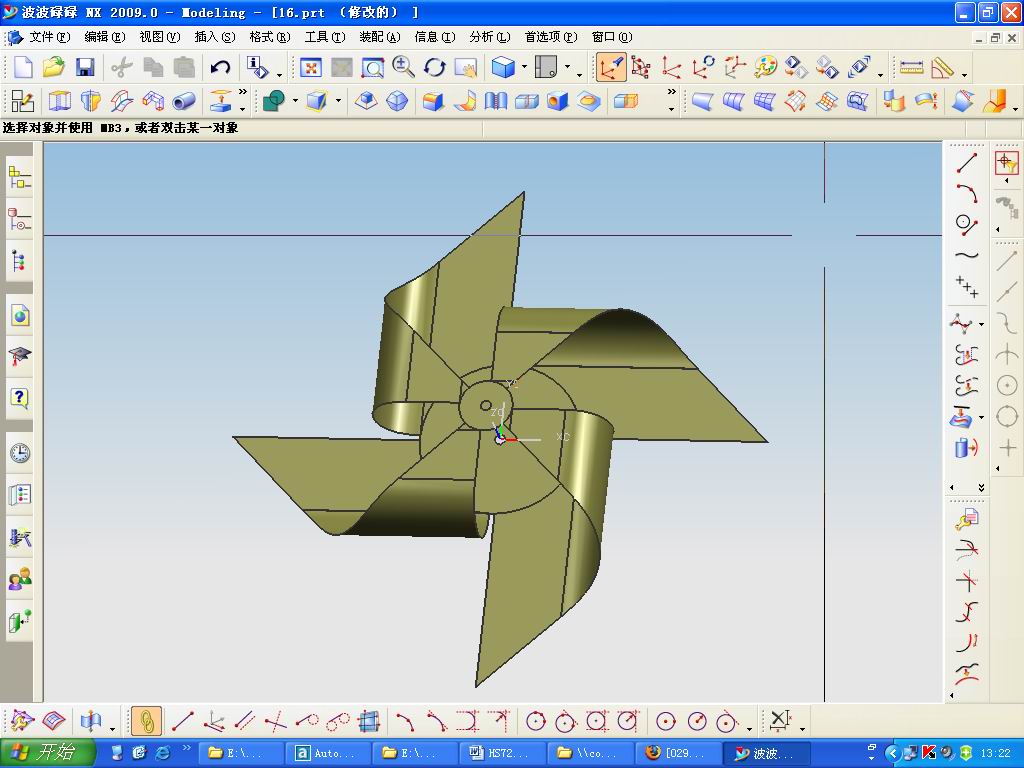Open the Part Navigator sidebar tab

pyautogui.click(x=20, y=219)
